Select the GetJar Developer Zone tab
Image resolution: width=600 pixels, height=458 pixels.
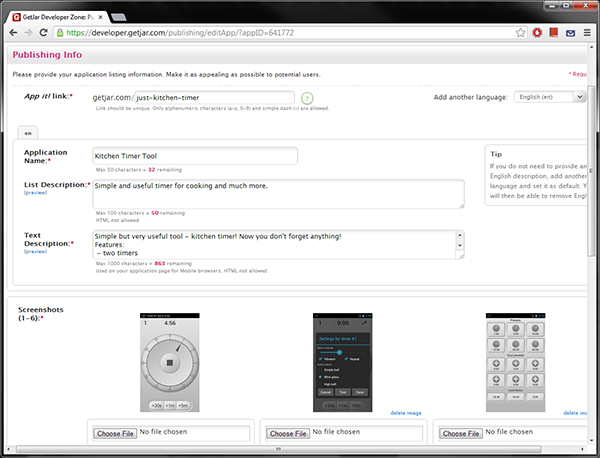57,17
